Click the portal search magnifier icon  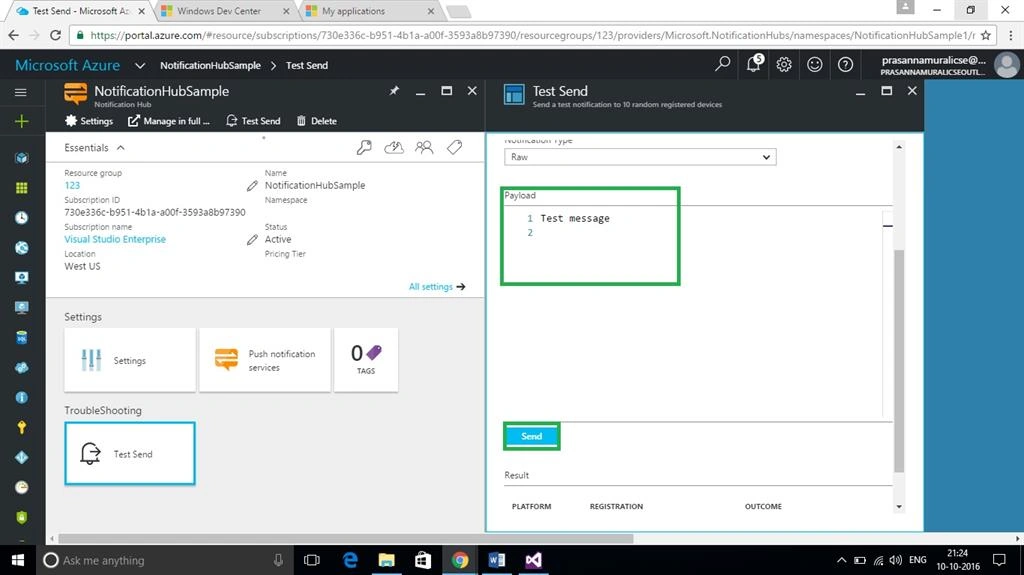[x=722, y=64]
